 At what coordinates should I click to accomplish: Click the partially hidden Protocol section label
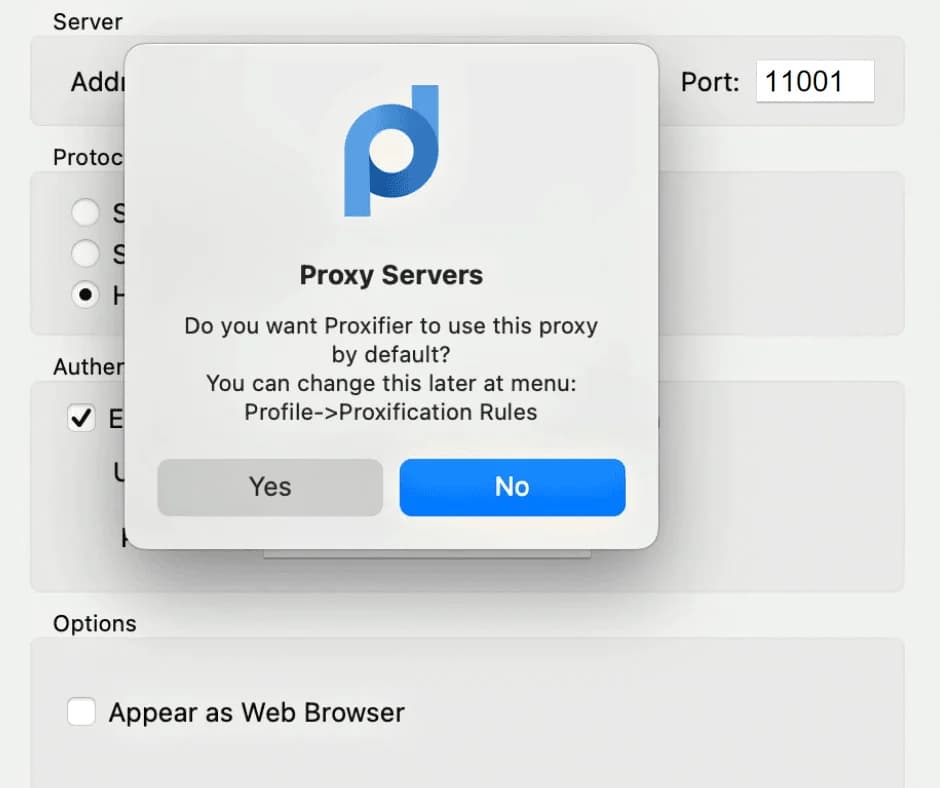tap(87, 157)
